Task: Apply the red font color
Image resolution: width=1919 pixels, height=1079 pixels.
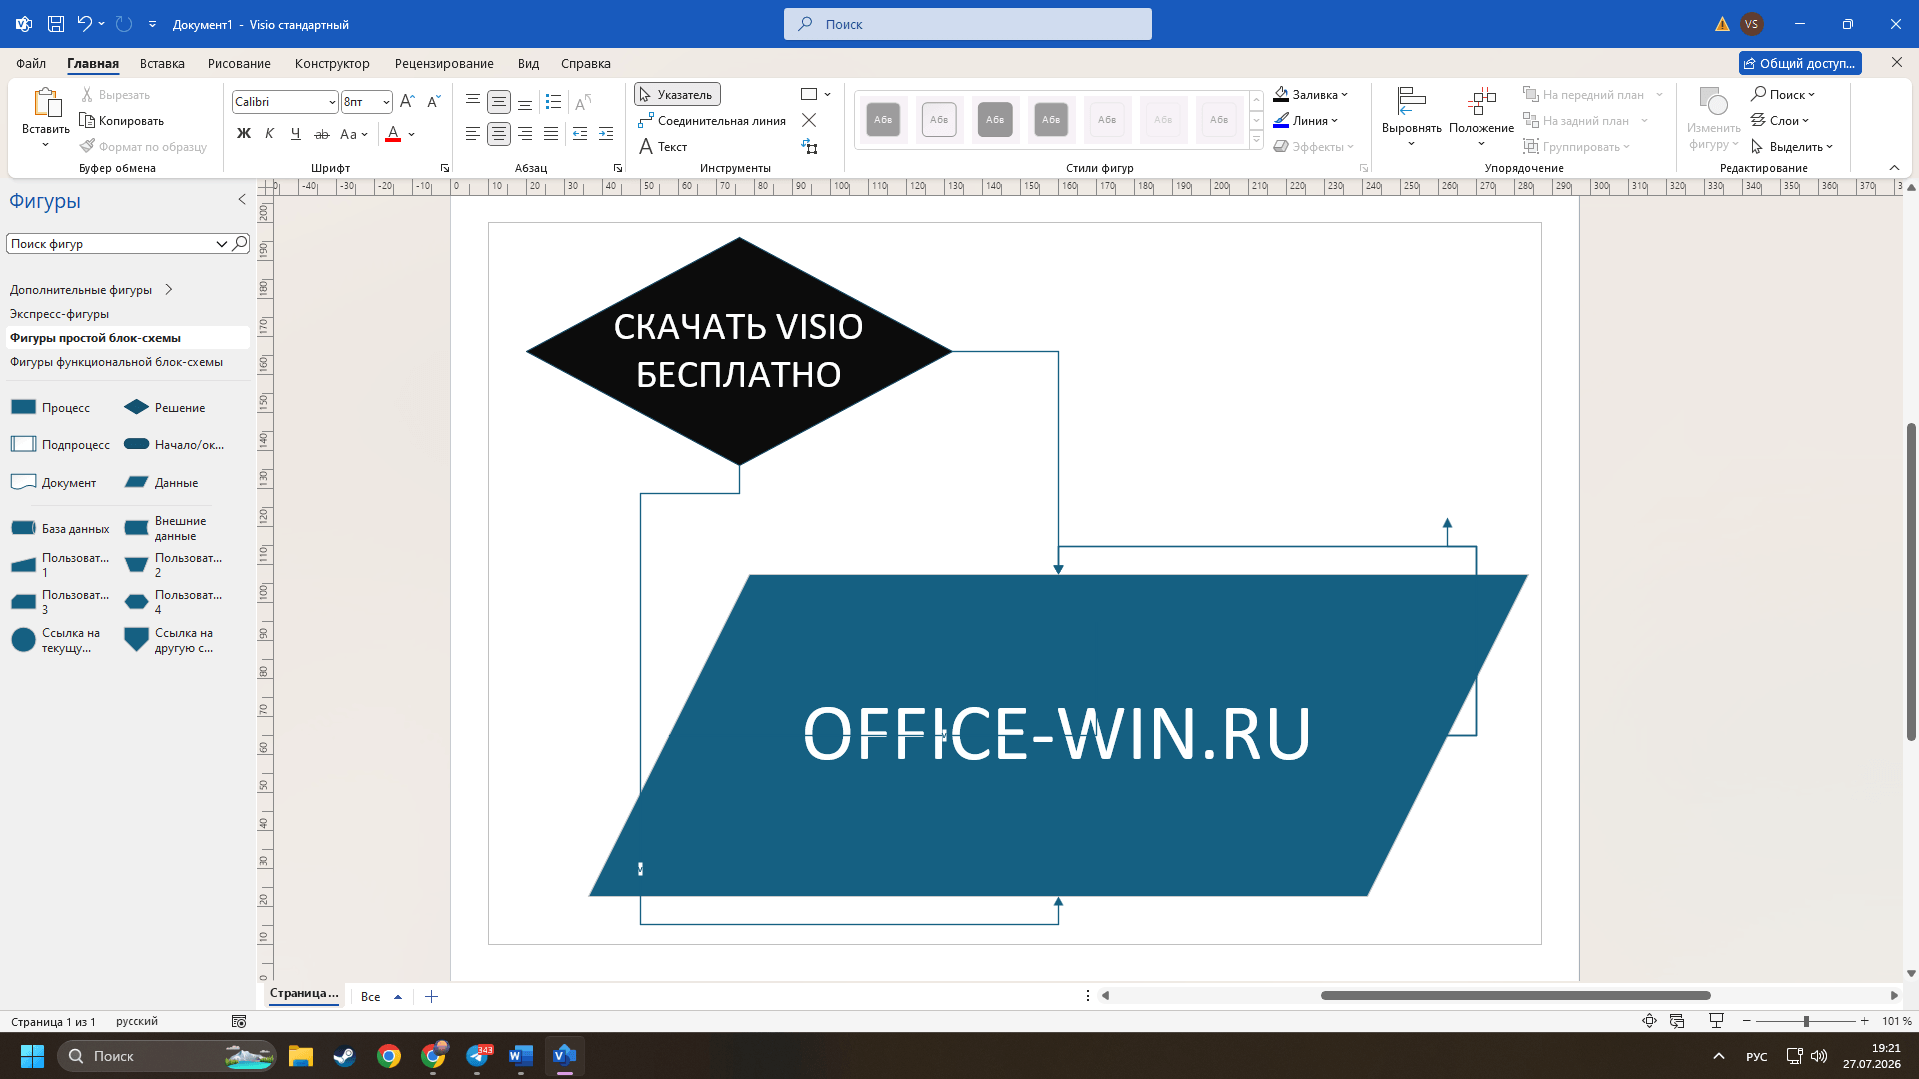Action: [393, 134]
